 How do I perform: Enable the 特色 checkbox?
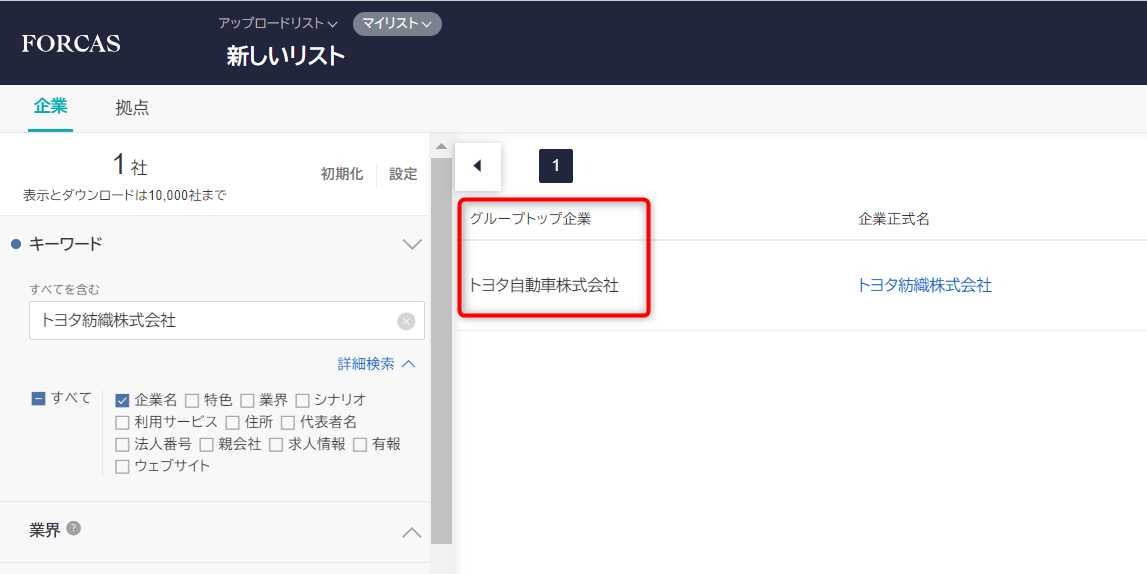click(x=192, y=400)
